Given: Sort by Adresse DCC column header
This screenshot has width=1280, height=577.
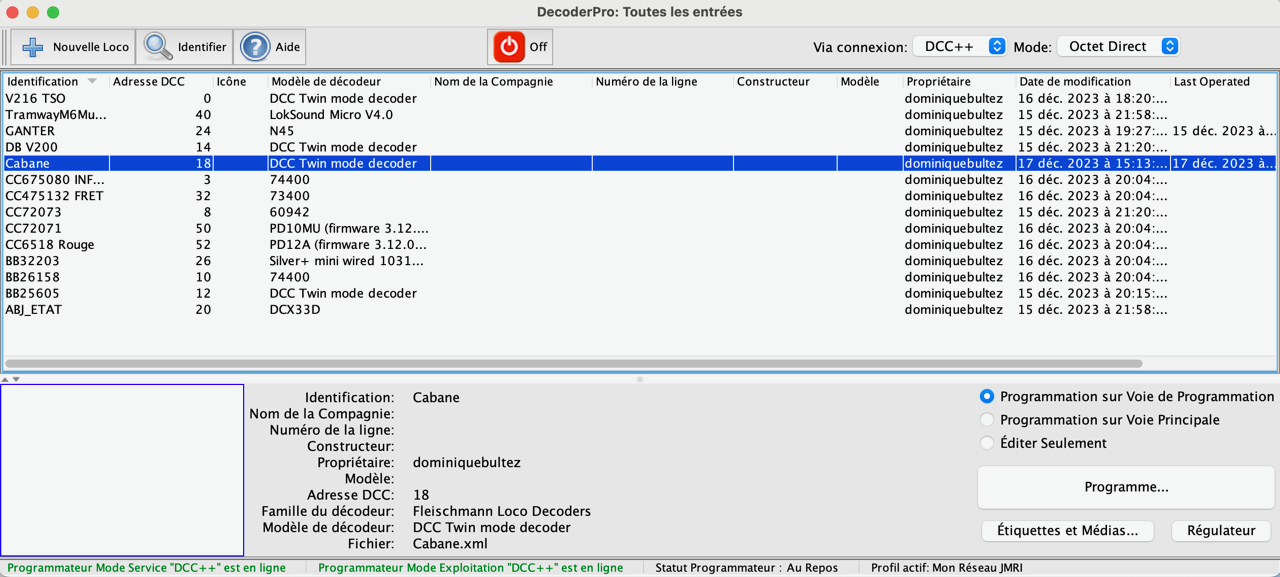Looking at the screenshot, I should click(x=161, y=82).
